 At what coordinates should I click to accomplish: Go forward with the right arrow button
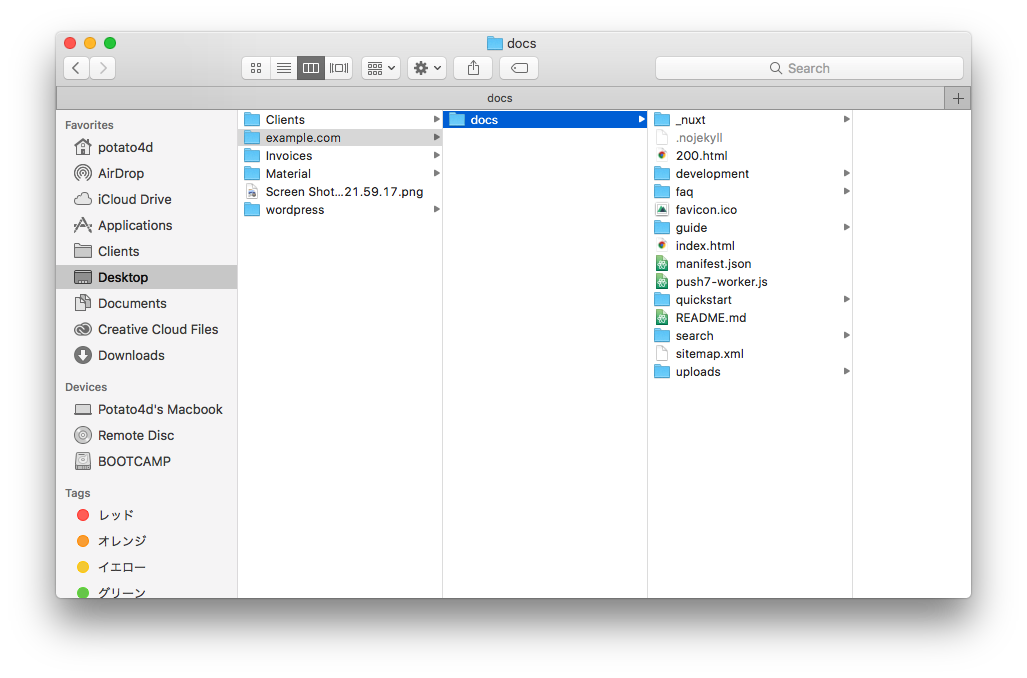click(103, 68)
